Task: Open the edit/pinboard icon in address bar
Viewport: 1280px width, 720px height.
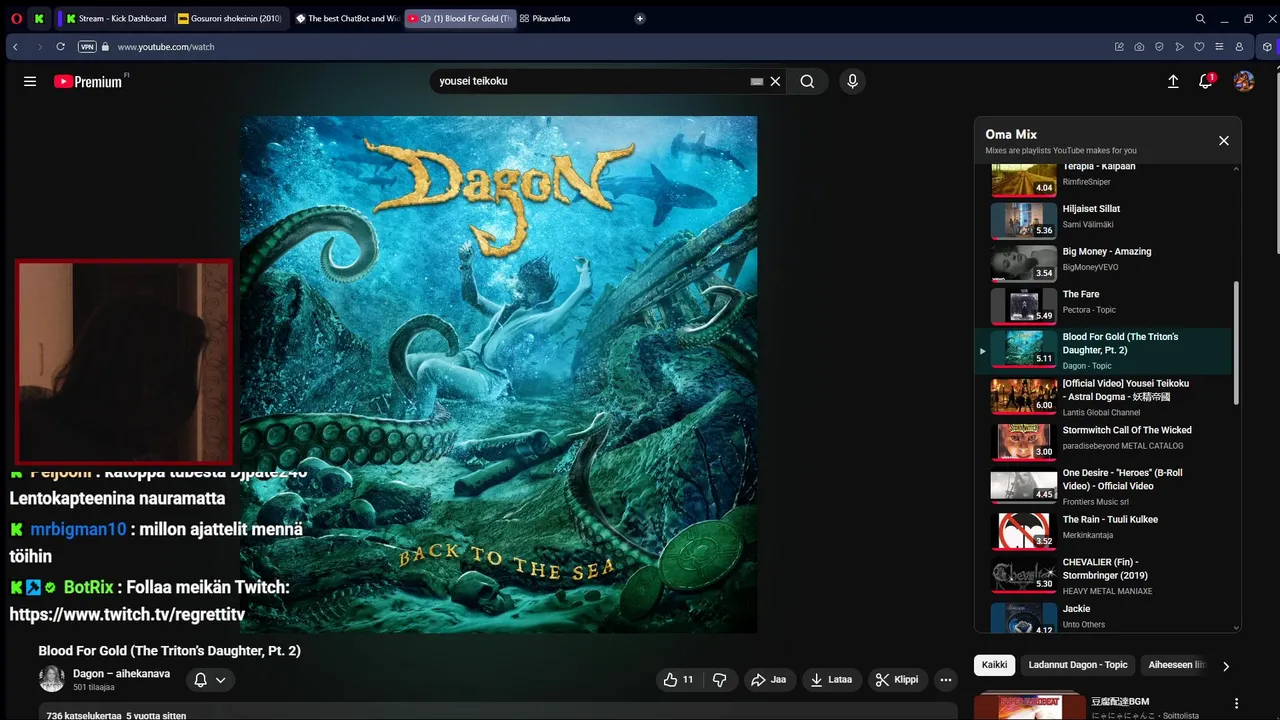Action: [1119, 47]
